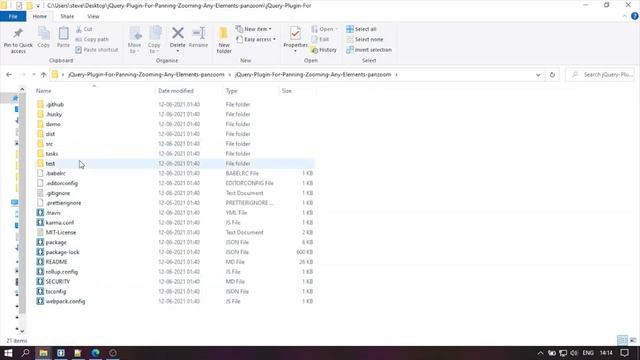
Task: Select the tasks folder
Action: [52, 153]
